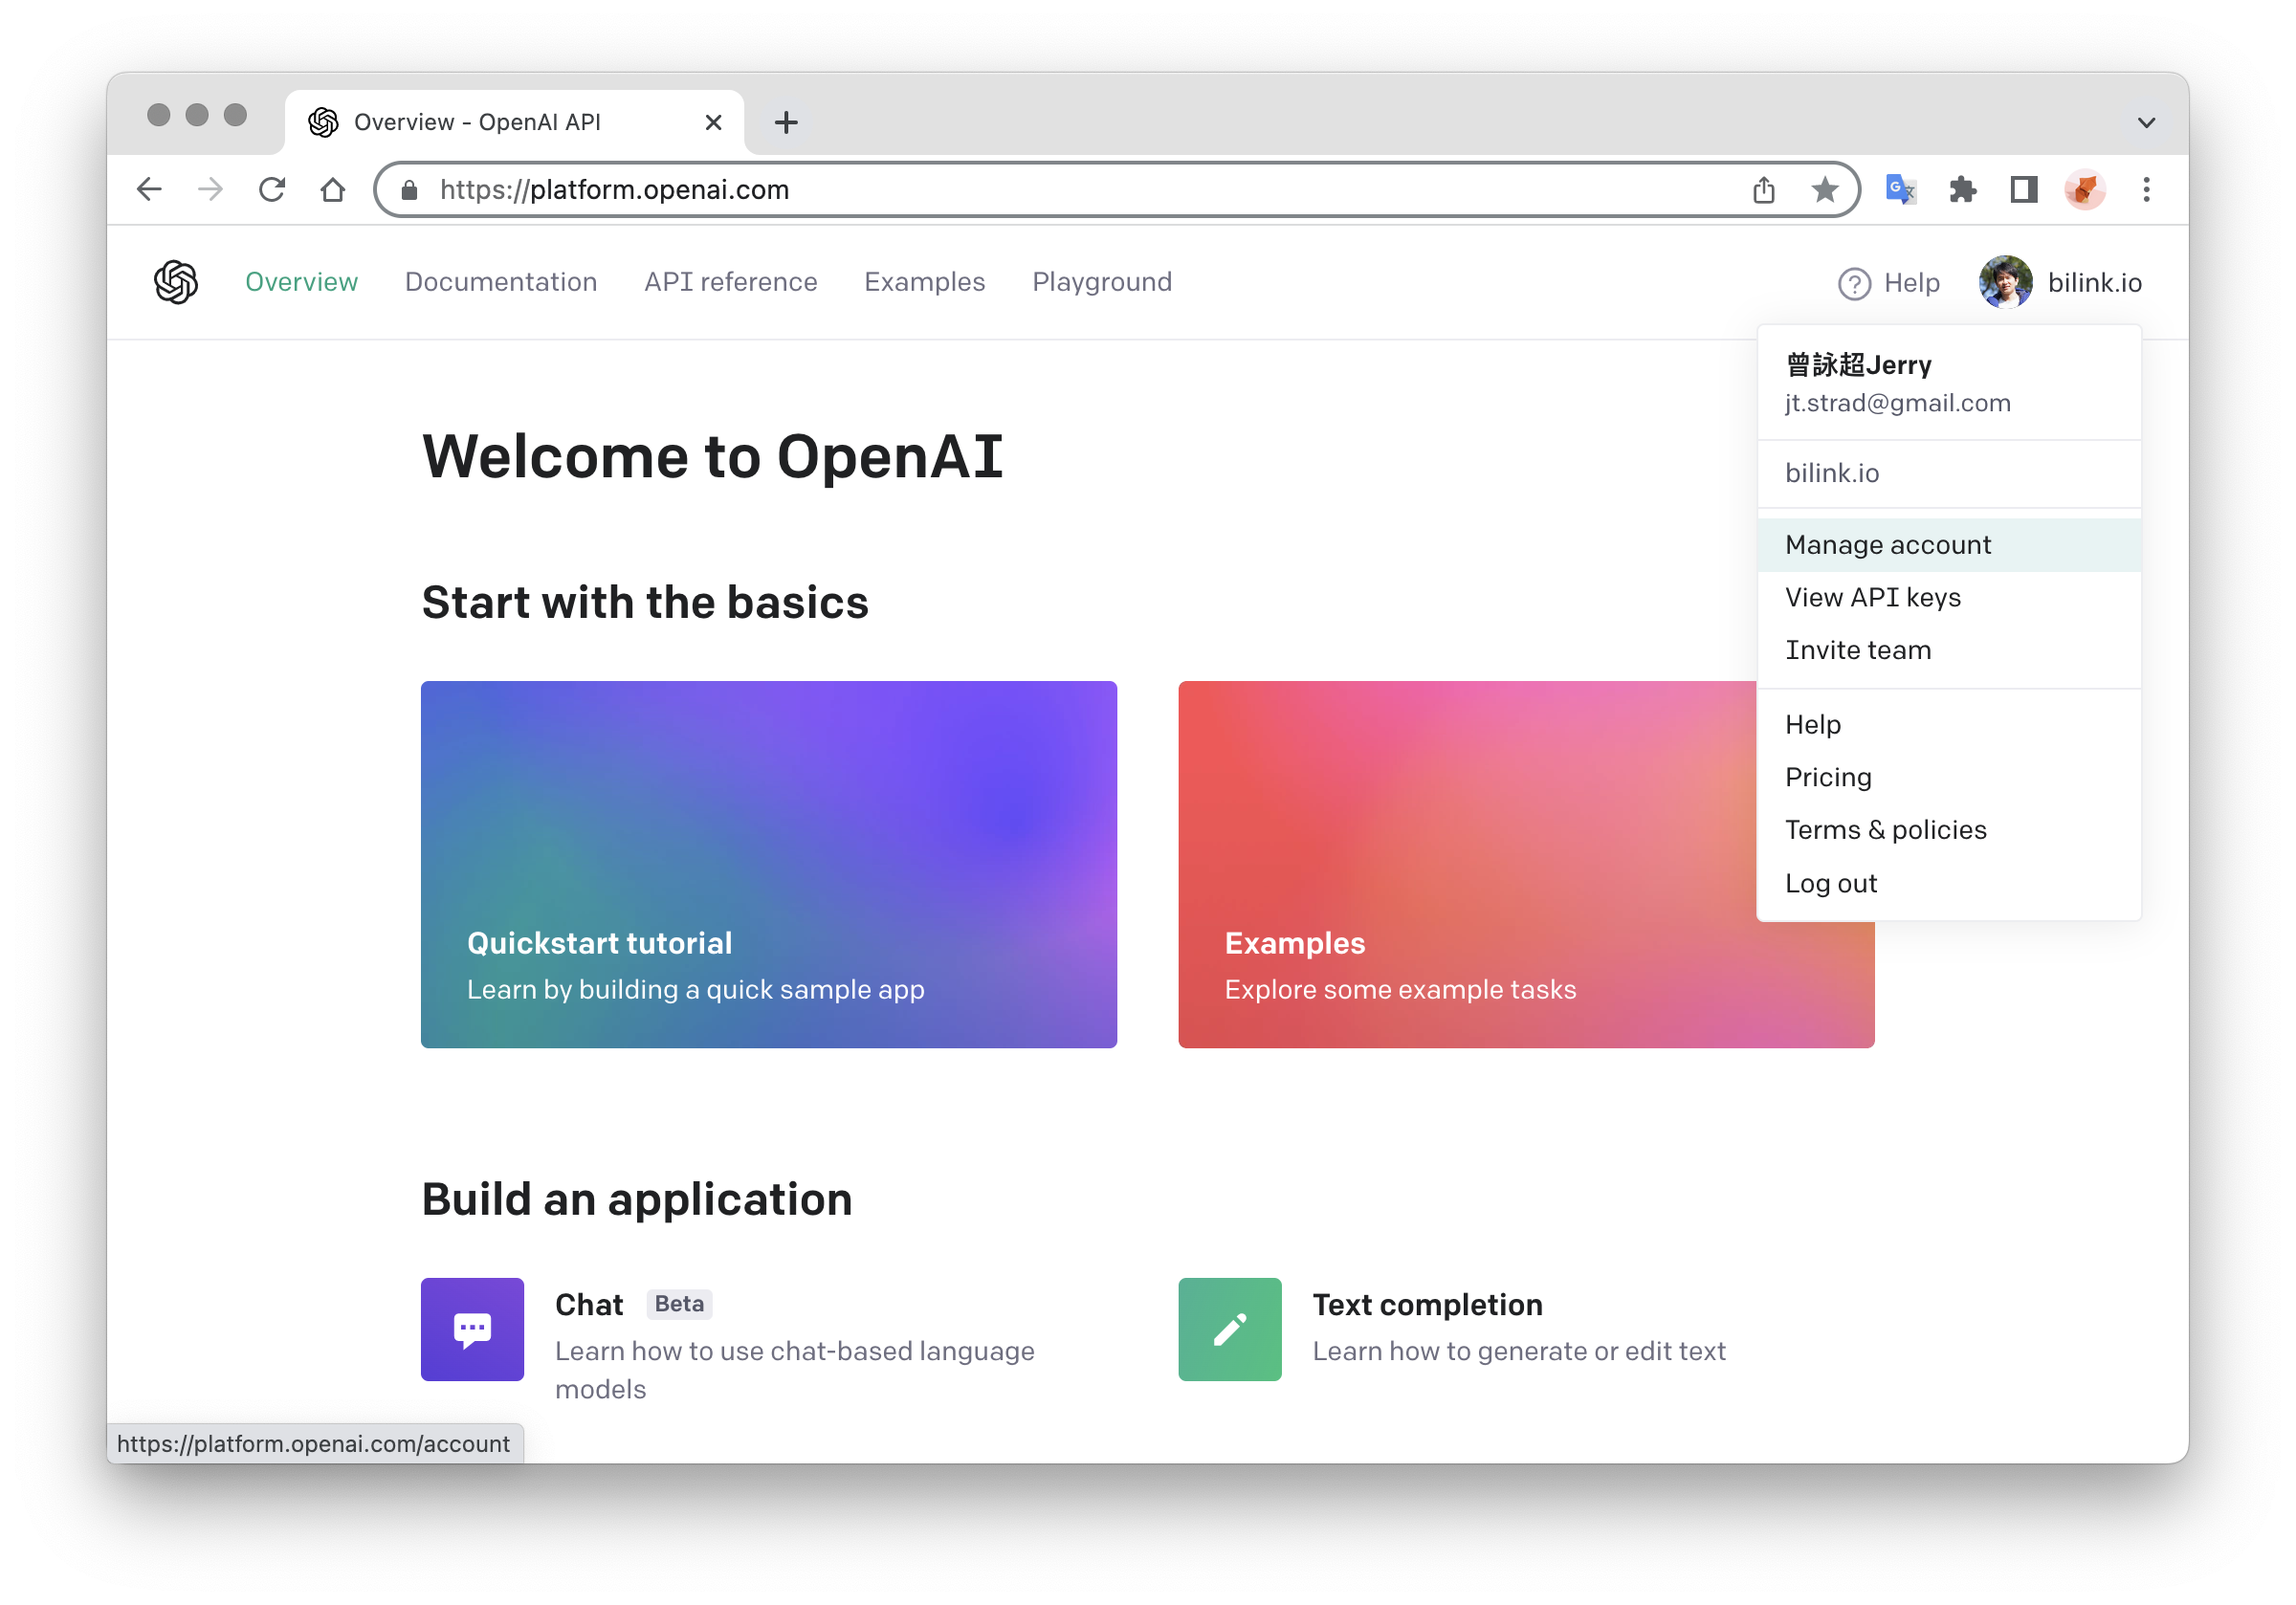Viewport: 2296px width, 1605px height.
Task: Toggle the browser side panel icon
Action: [2024, 189]
